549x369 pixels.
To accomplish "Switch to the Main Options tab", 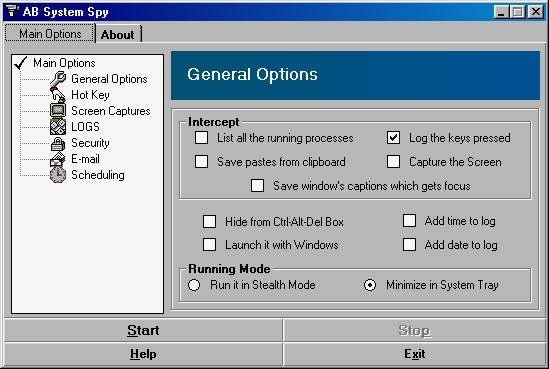I will (x=50, y=34).
